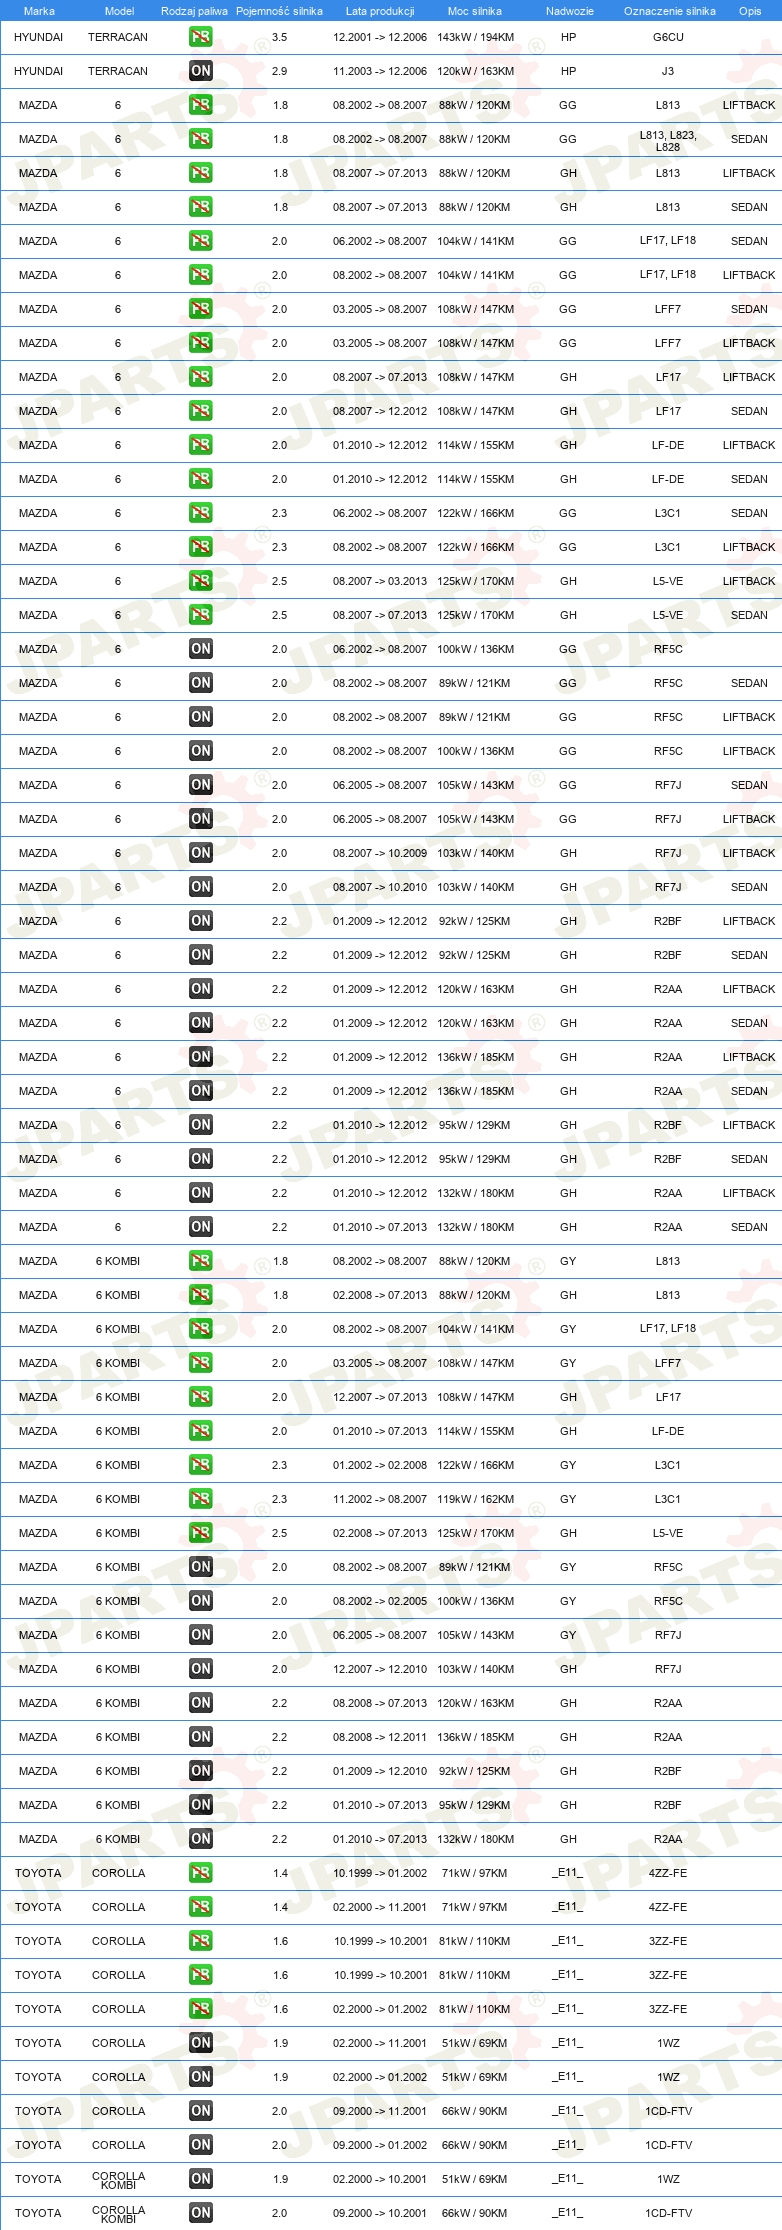This screenshot has height=2230, width=782.
Task: Click the Oznaczenie silnika column header
Action: [x=669, y=11]
